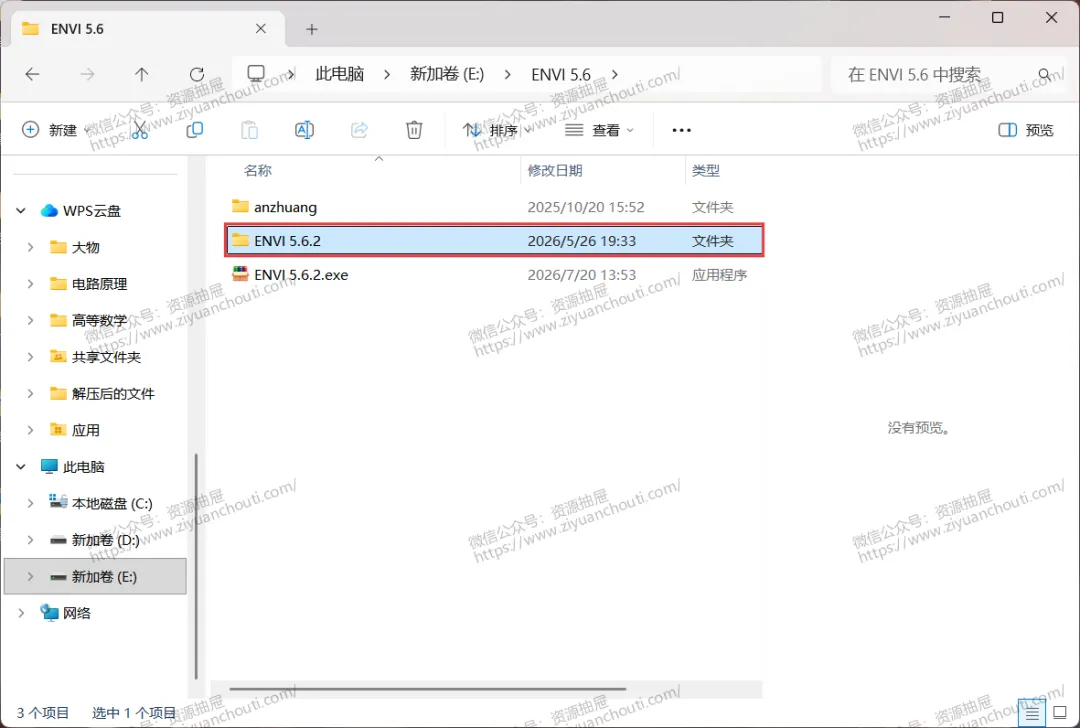Open a new tab with plus button
The width and height of the screenshot is (1080, 728).
(312, 29)
